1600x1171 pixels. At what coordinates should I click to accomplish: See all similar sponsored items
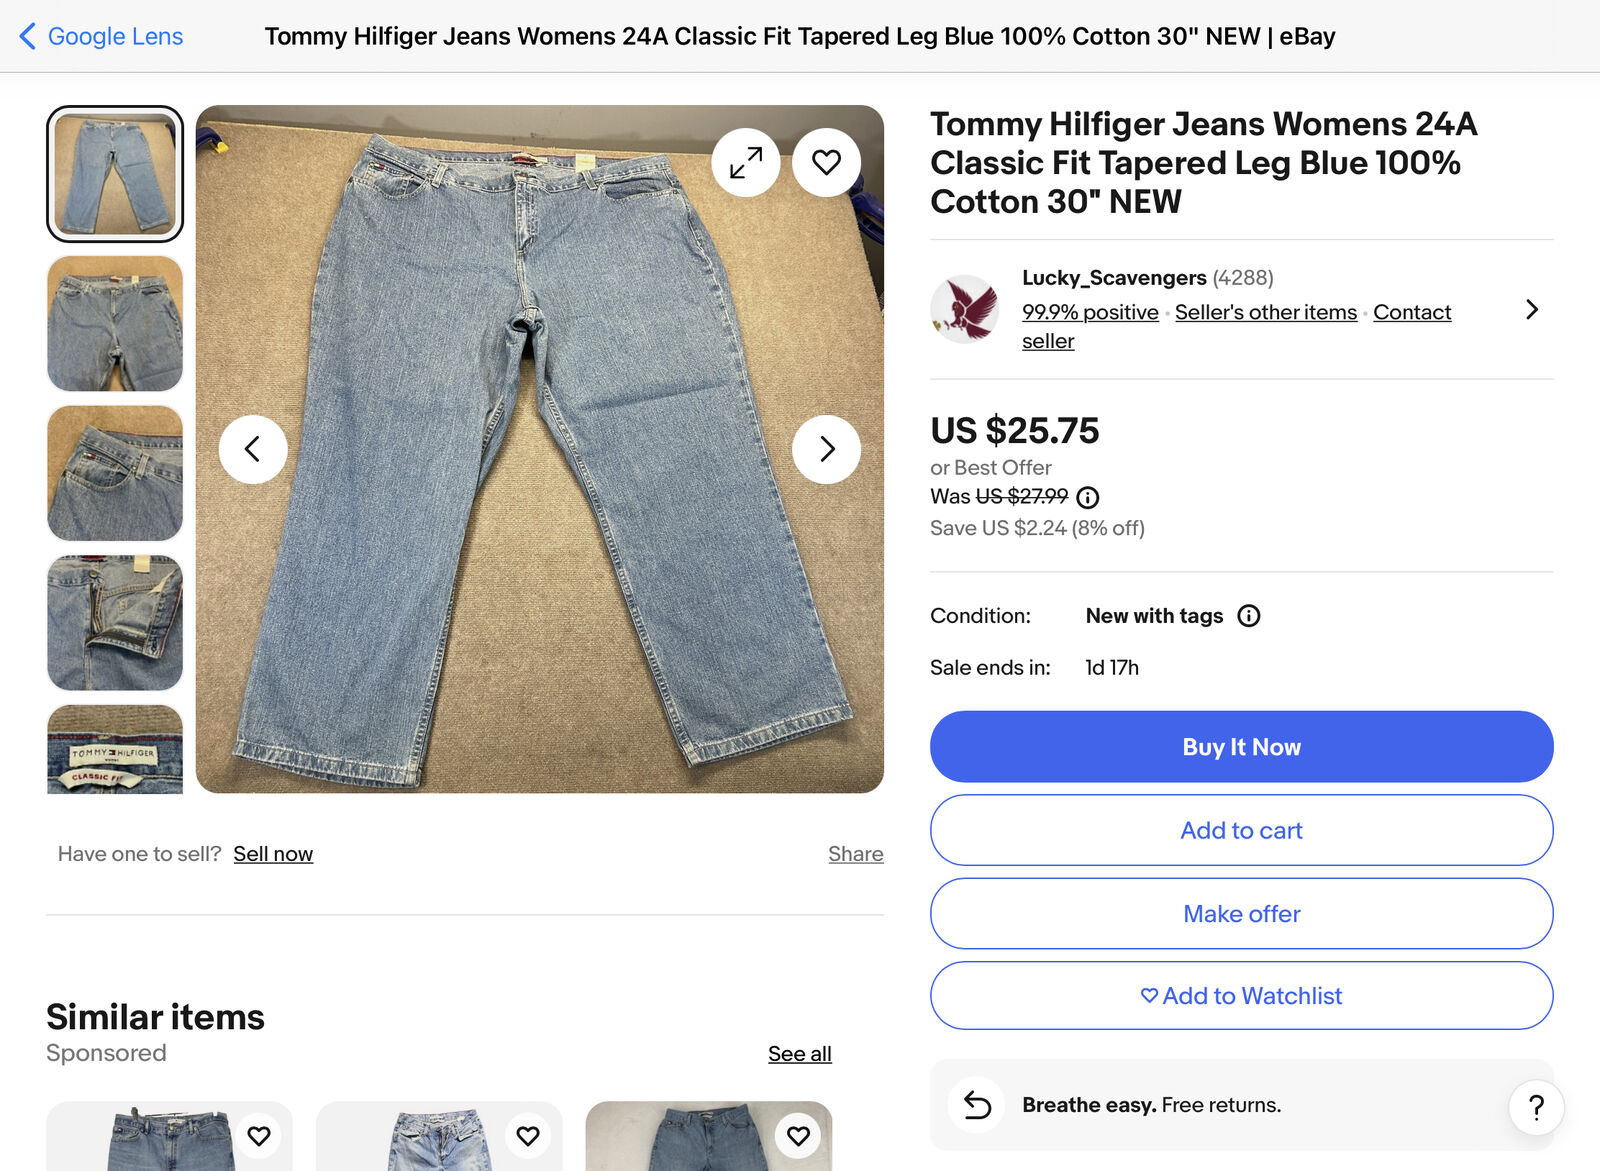click(x=799, y=1054)
